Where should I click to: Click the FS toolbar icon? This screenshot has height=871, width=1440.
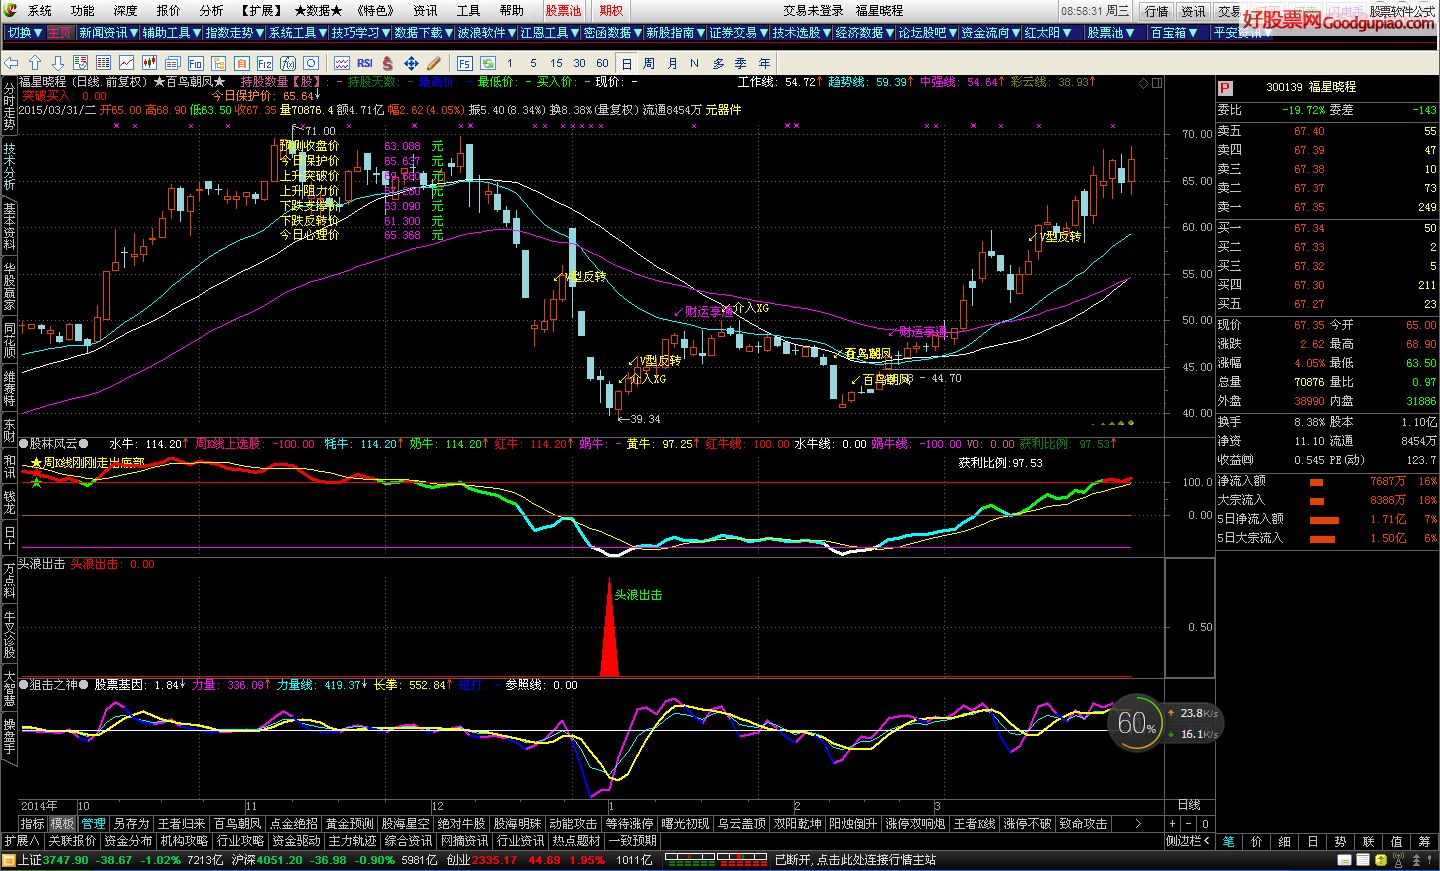464,62
